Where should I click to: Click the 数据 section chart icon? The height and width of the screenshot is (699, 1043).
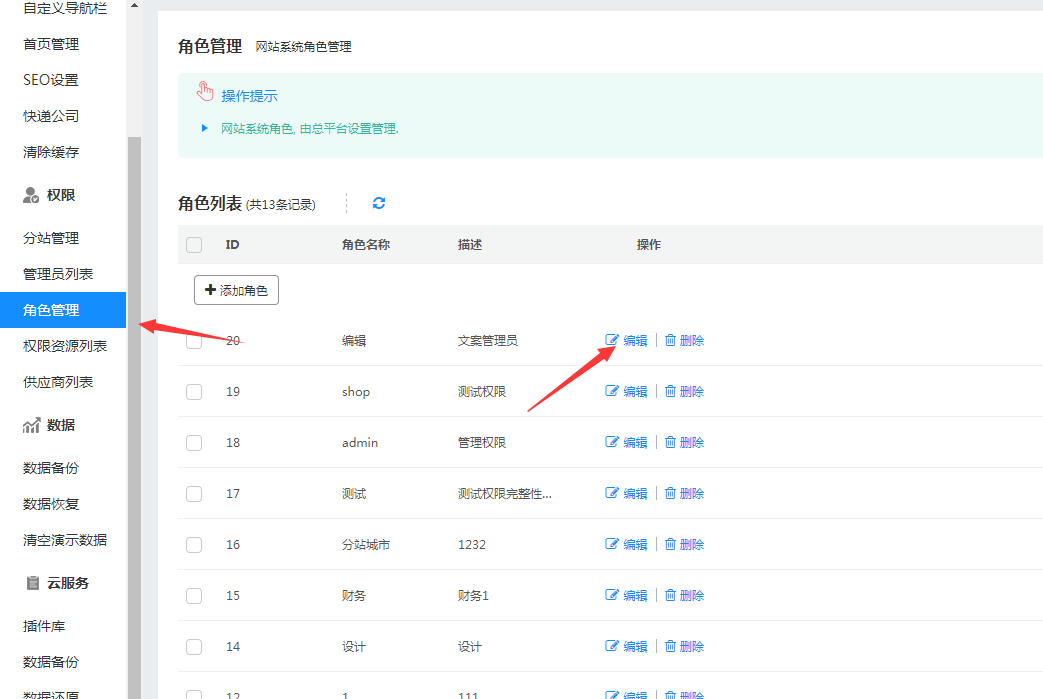tap(31, 426)
